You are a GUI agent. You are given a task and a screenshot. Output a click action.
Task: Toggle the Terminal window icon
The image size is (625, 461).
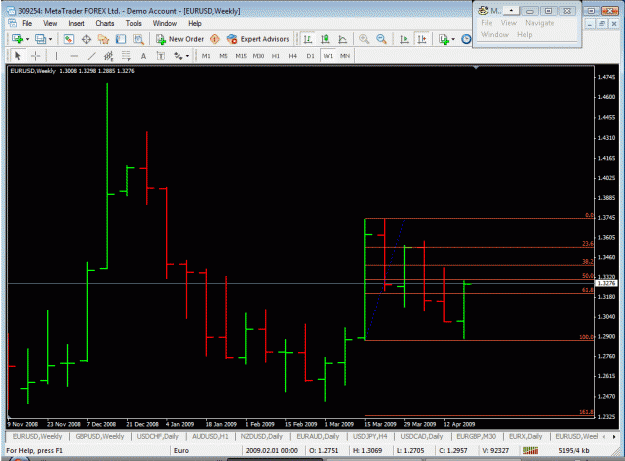121,39
